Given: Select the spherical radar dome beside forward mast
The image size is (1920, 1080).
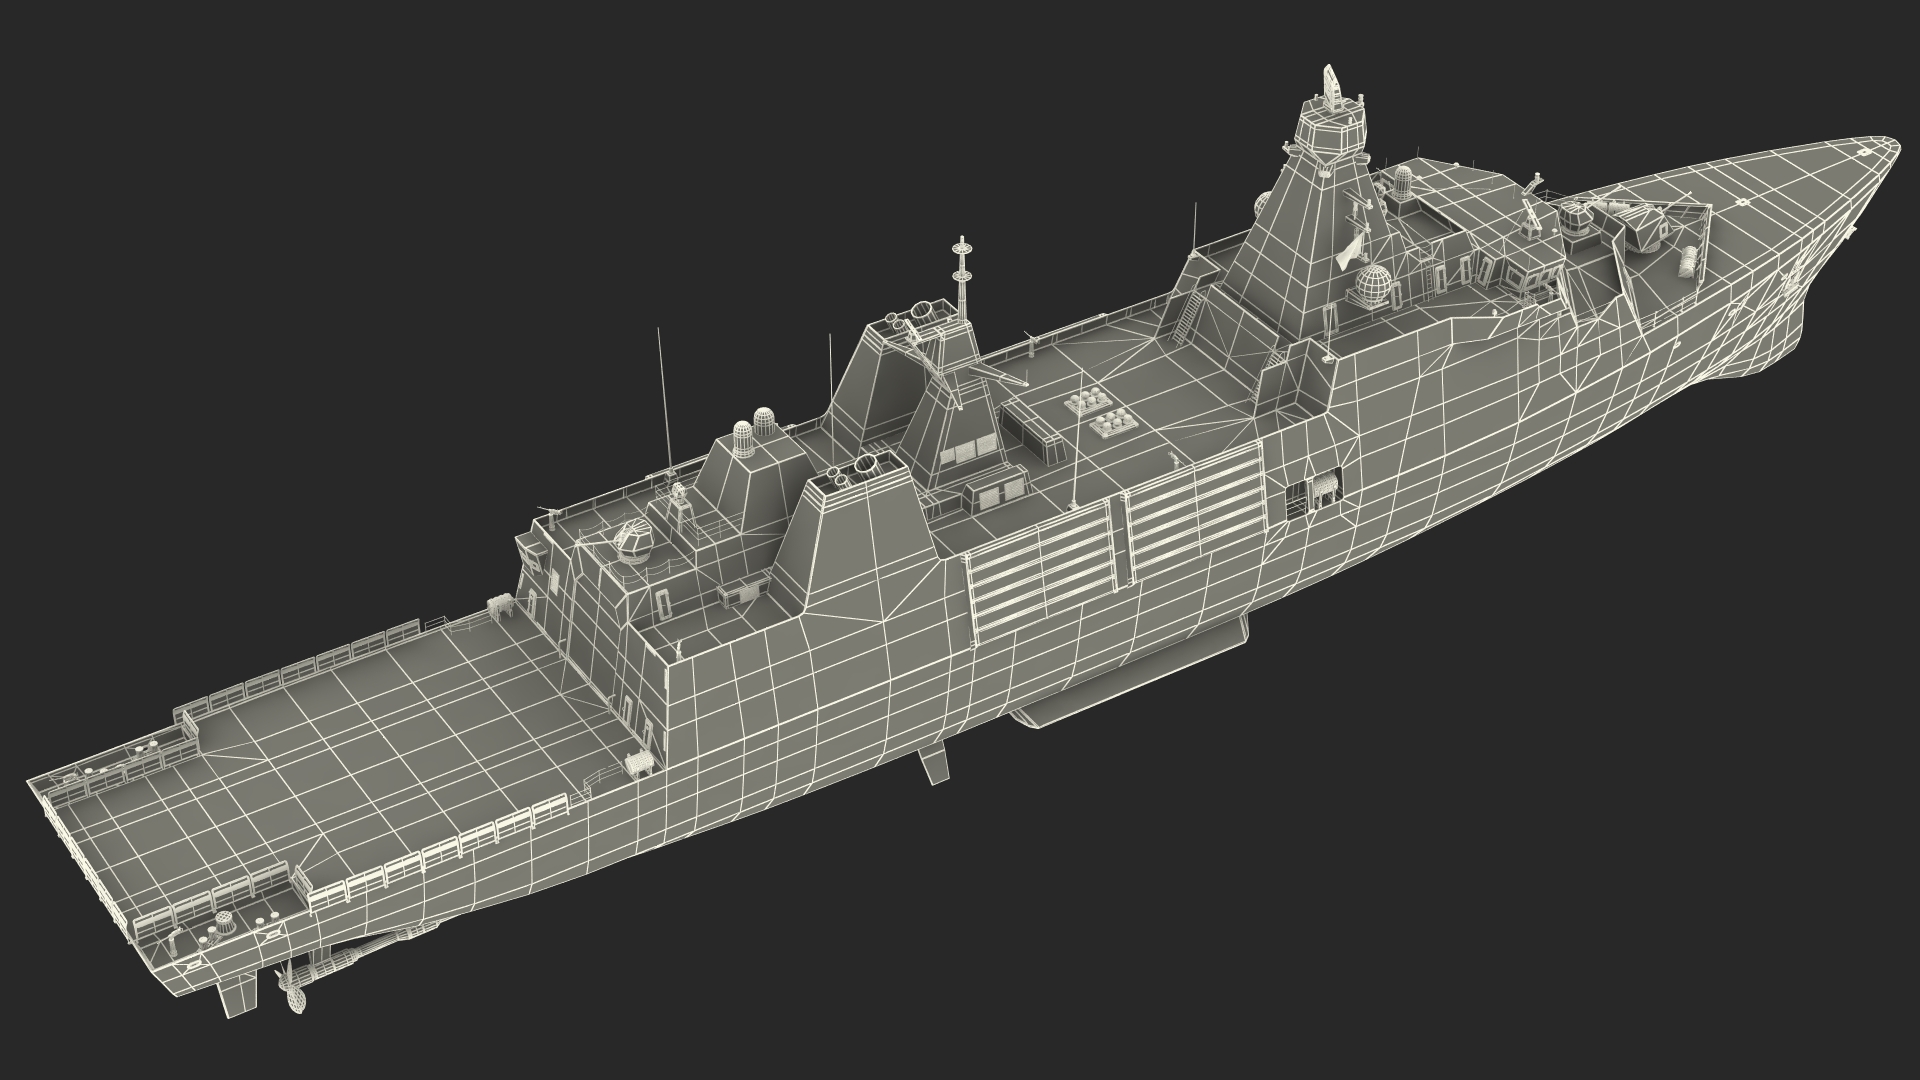Looking at the screenshot, I should 1376,285.
